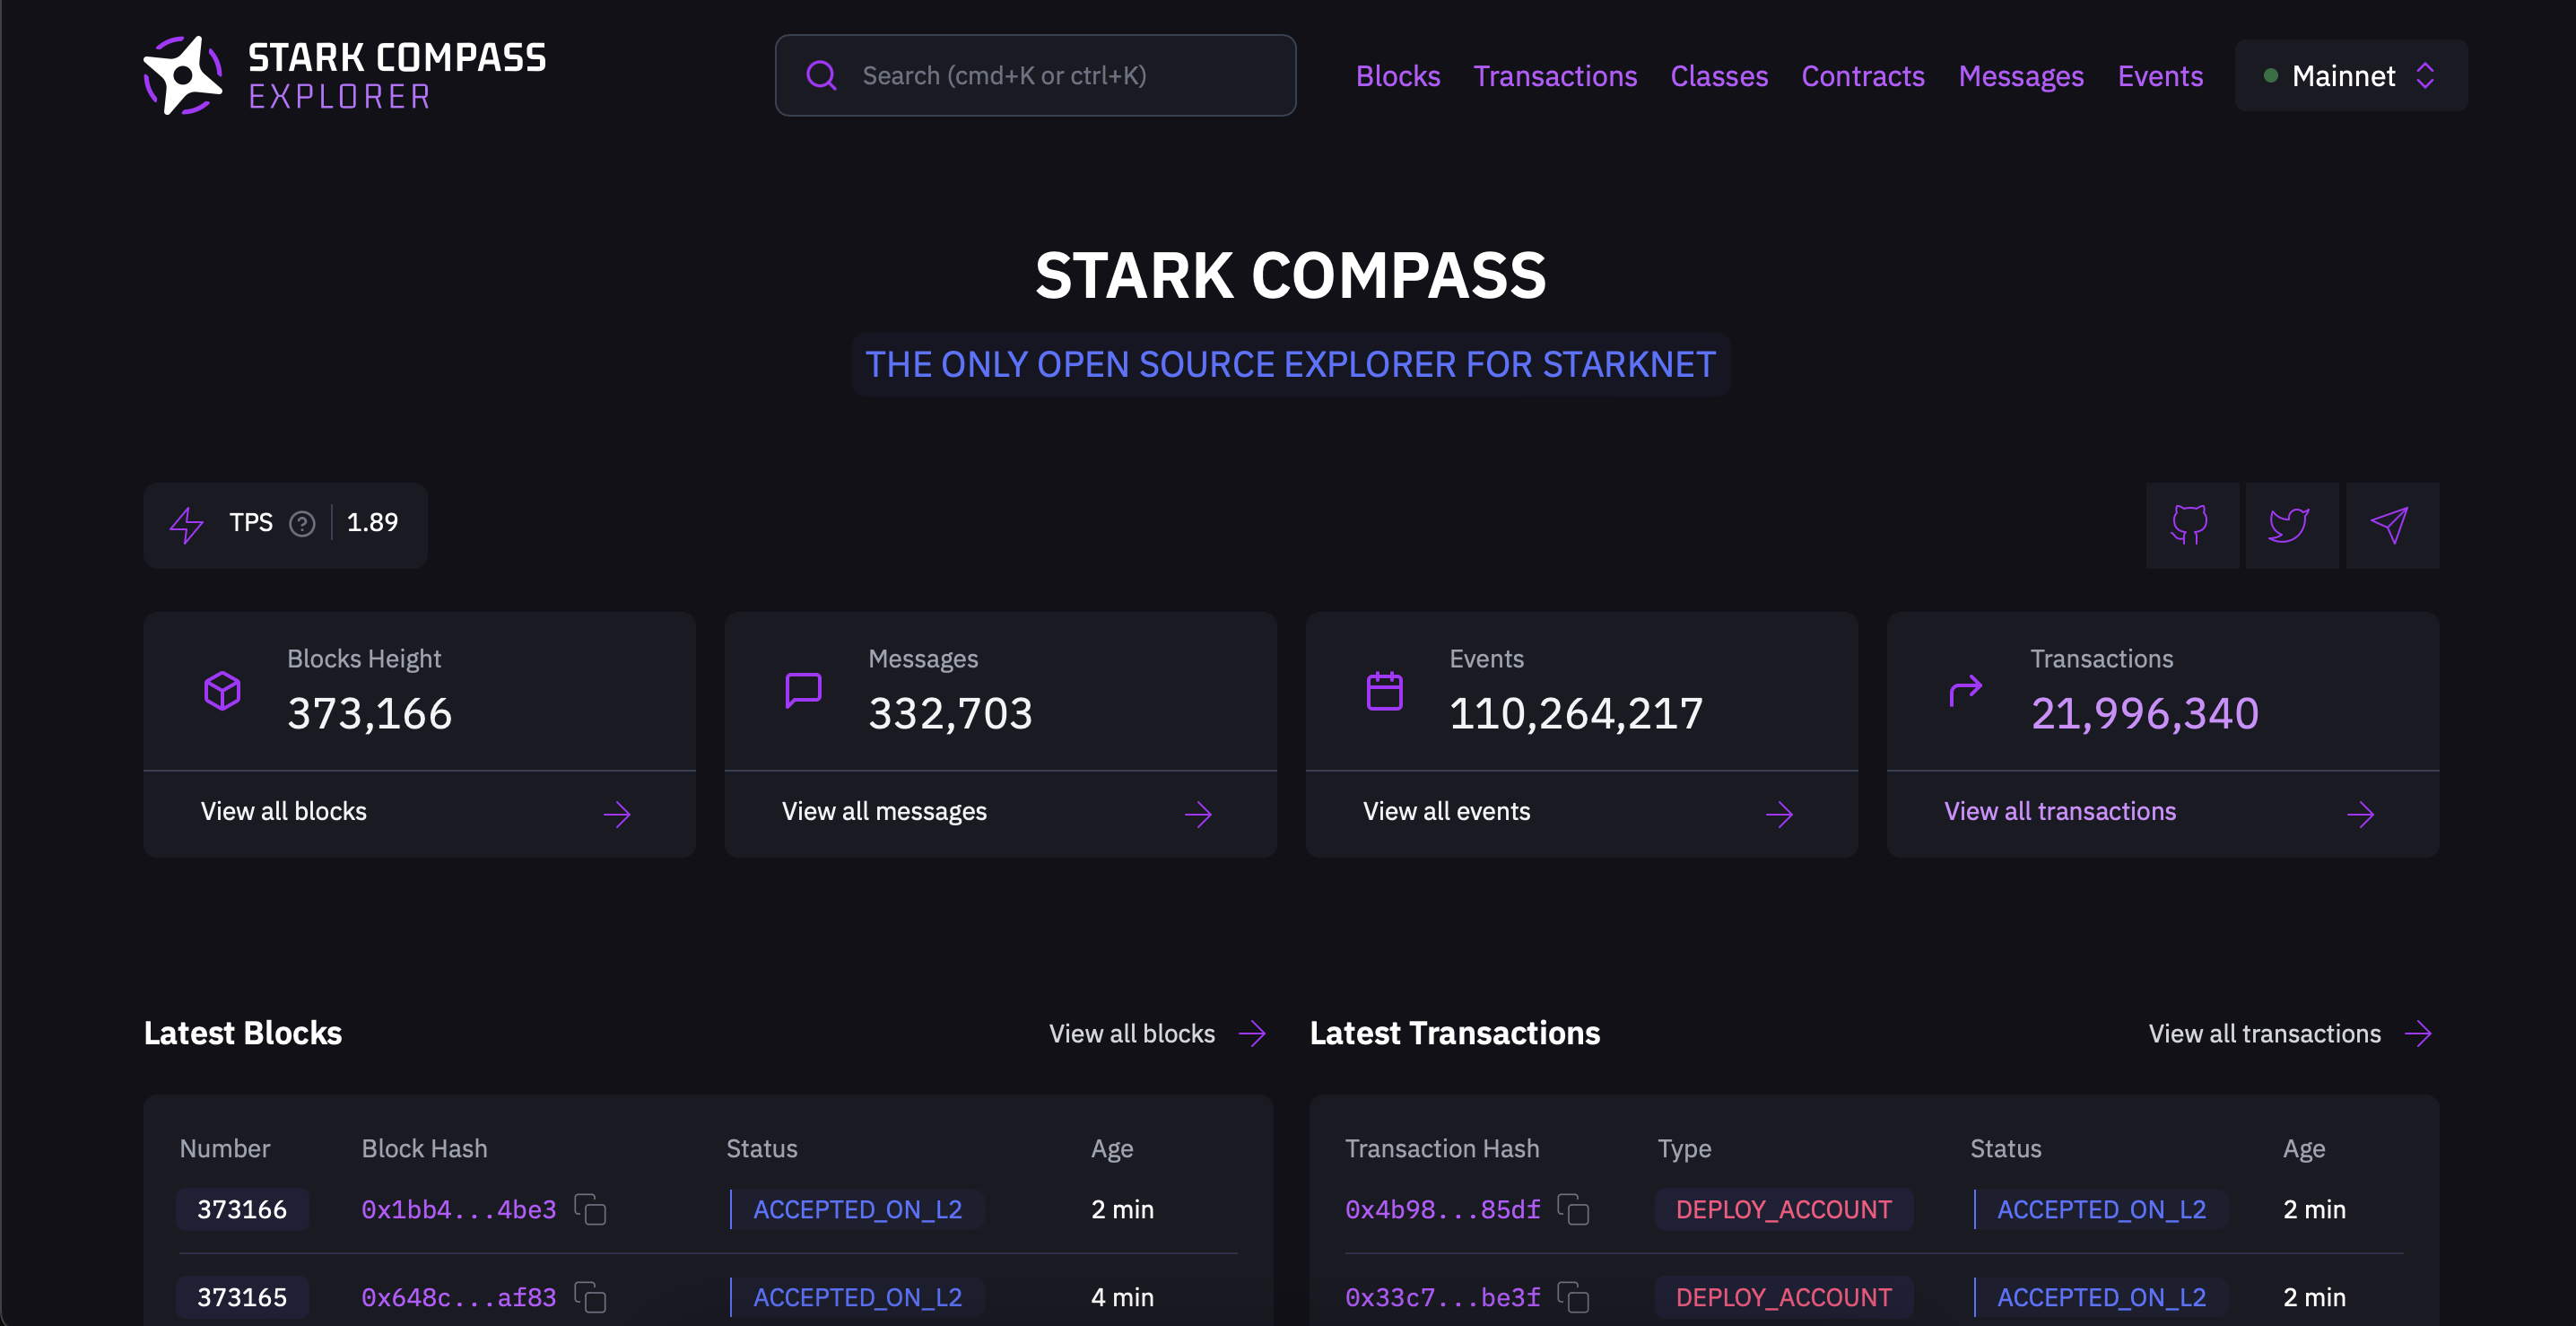This screenshot has width=2576, height=1326.
Task: Click the Stark Compass Explorer logo
Action: pos(345,76)
